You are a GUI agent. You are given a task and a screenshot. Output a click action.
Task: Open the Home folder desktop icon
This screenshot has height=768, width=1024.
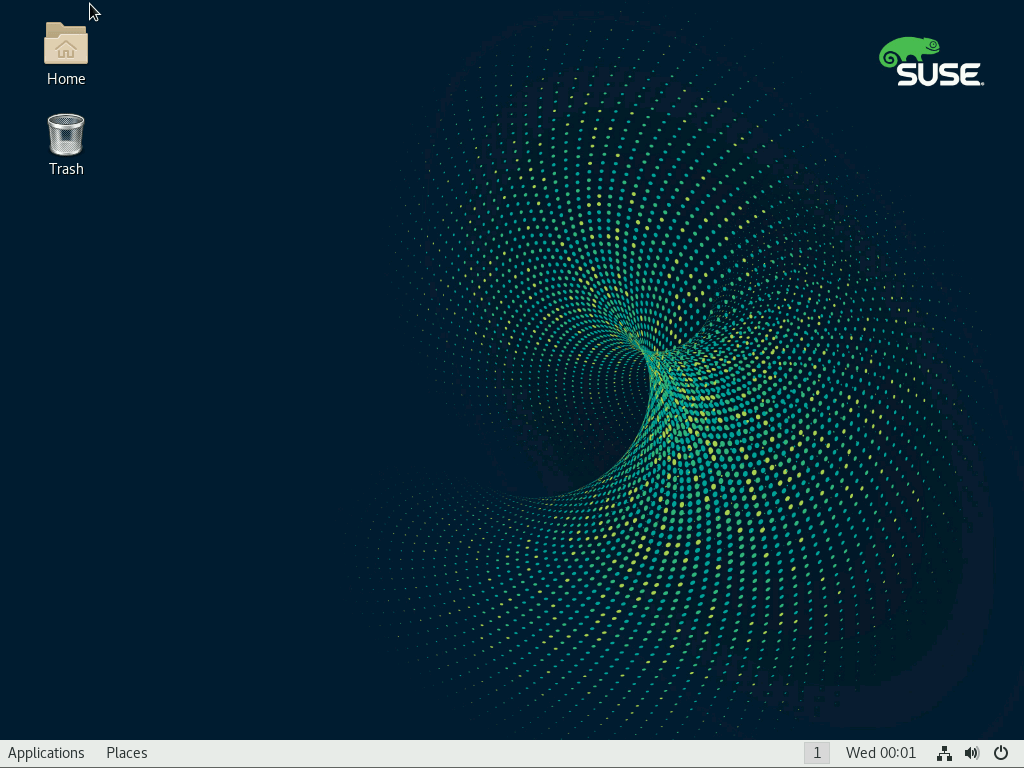(x=66, y=44)
